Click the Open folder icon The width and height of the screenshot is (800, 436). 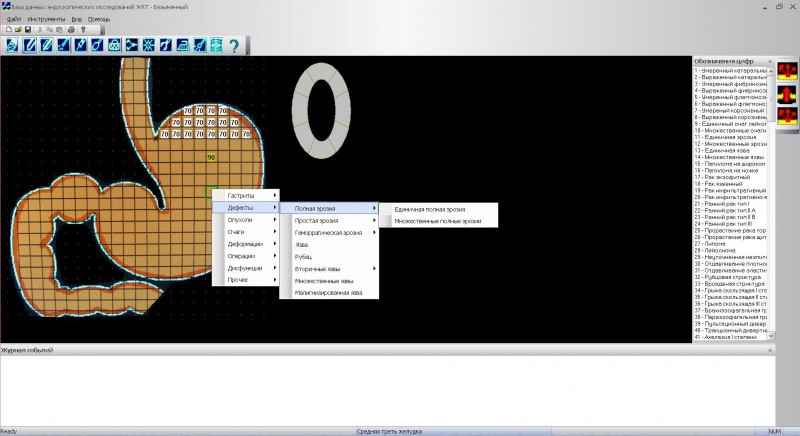(x=18, y=30)
